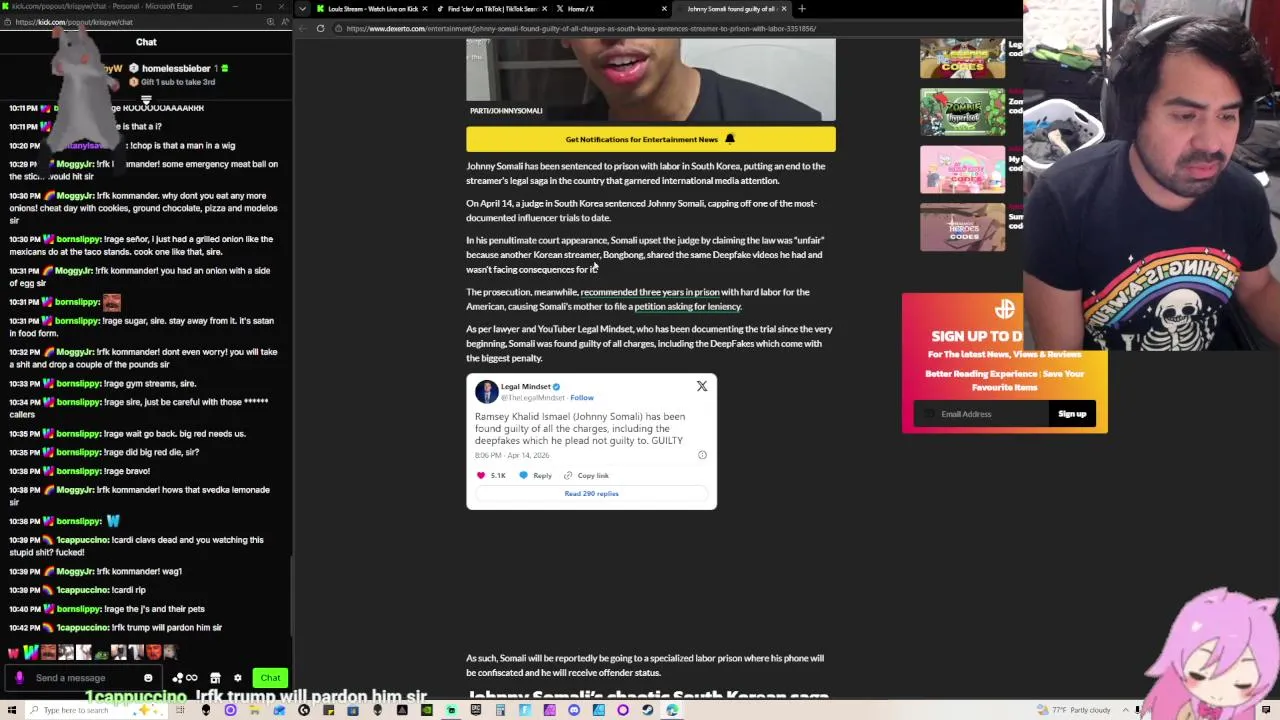This screenshot has height=720, width=1280.
Task: Switch to the Louiz Stream Kick tab
Action: (x=372, y=9)
